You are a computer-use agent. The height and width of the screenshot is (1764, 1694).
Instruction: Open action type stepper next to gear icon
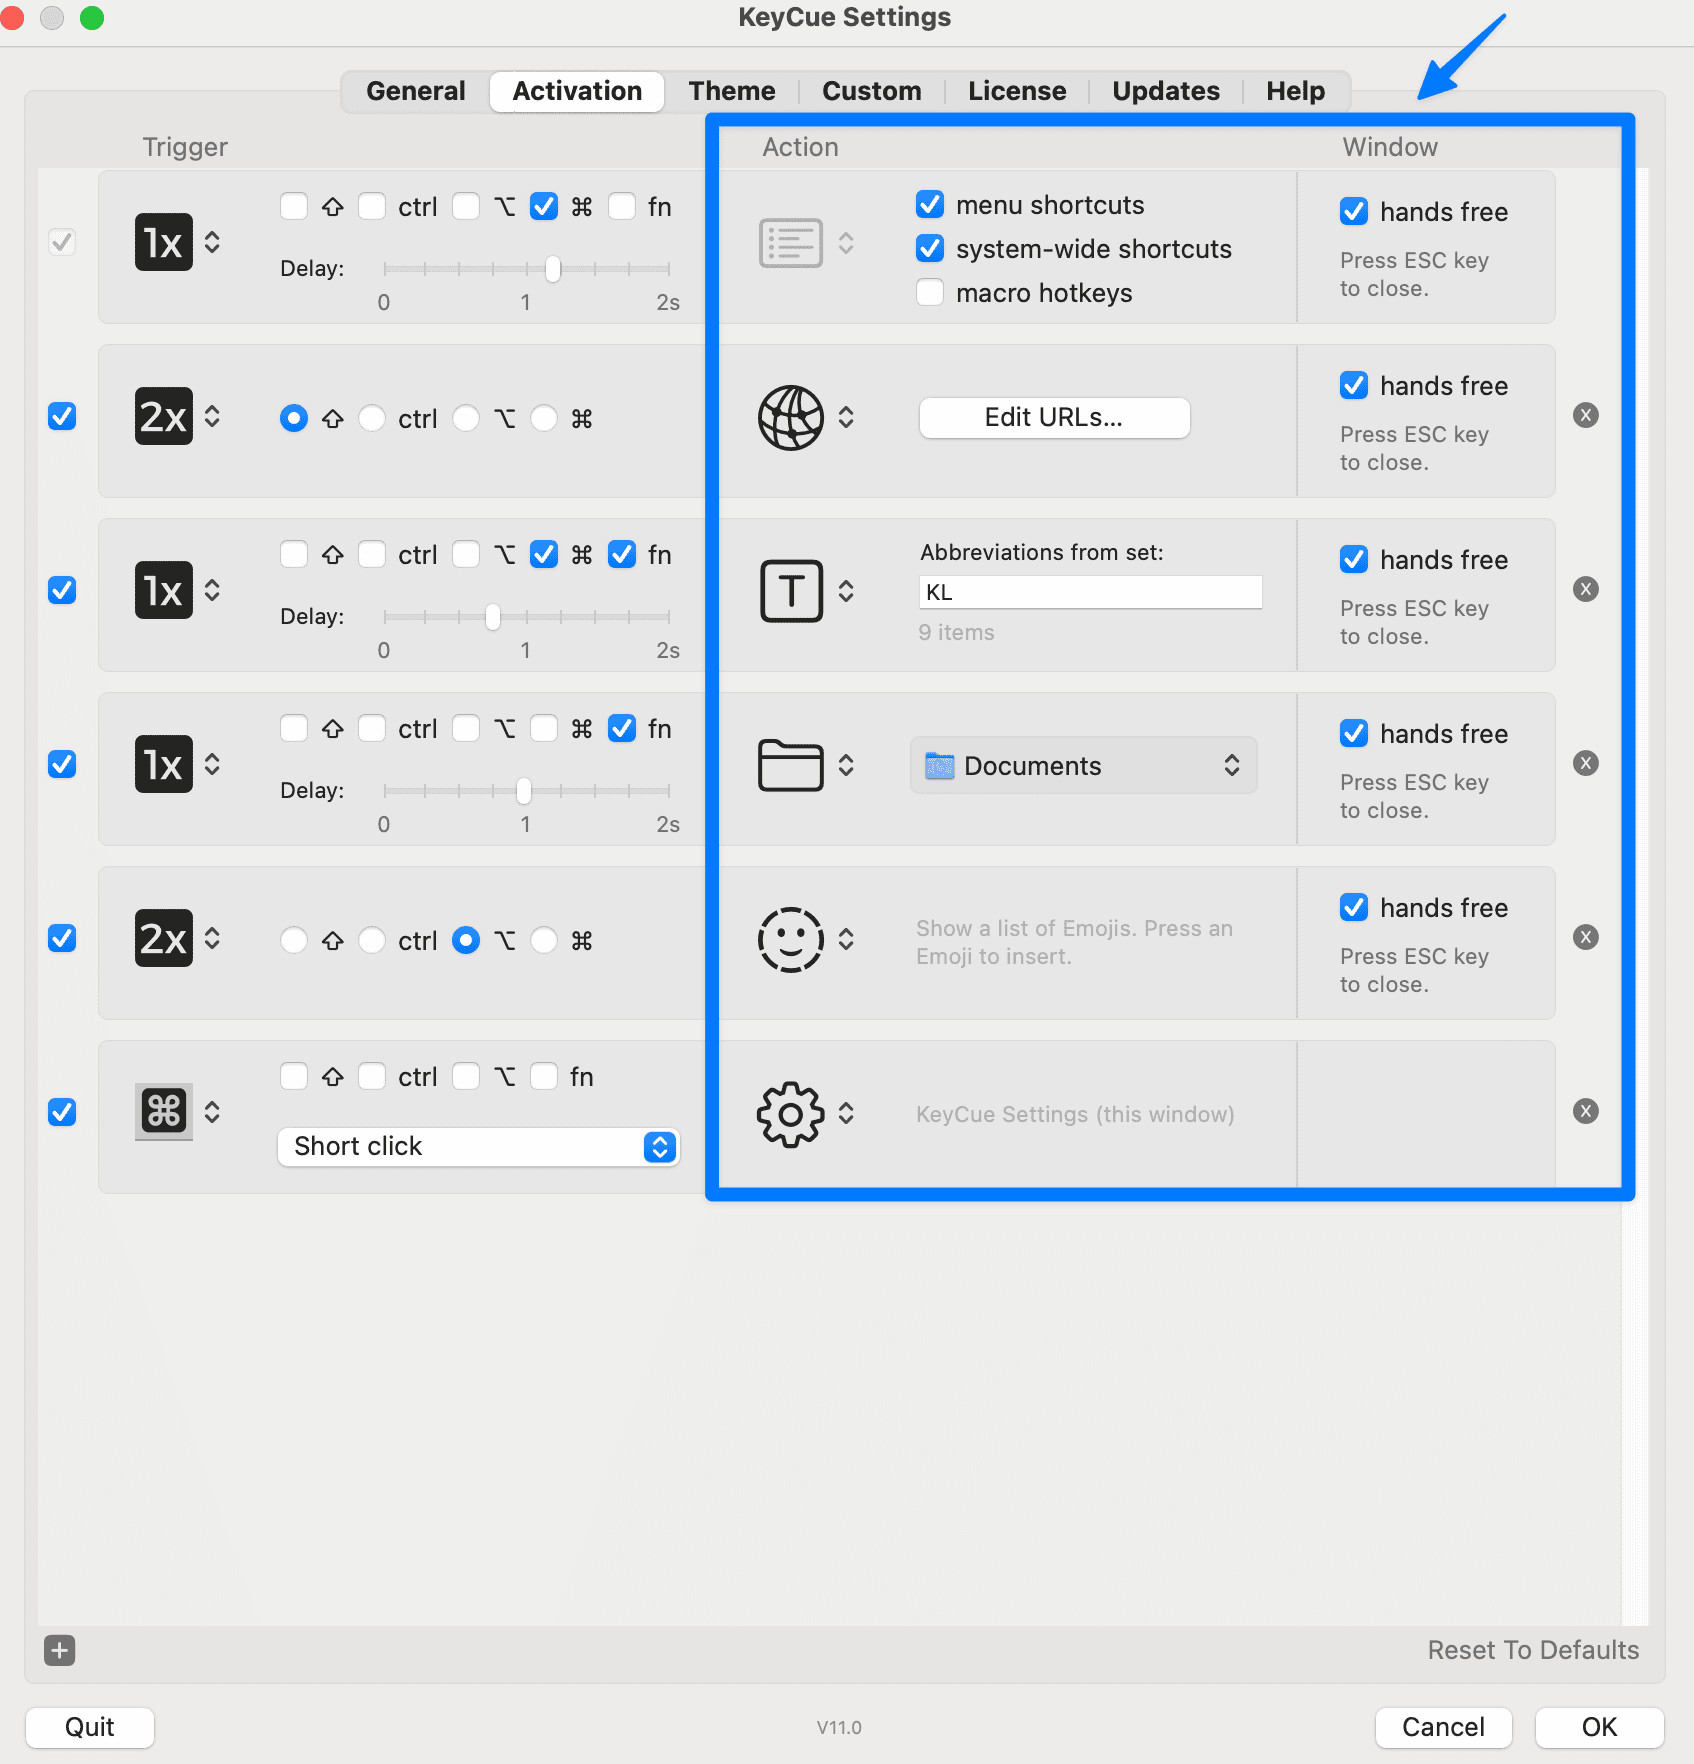[846, 1113]
